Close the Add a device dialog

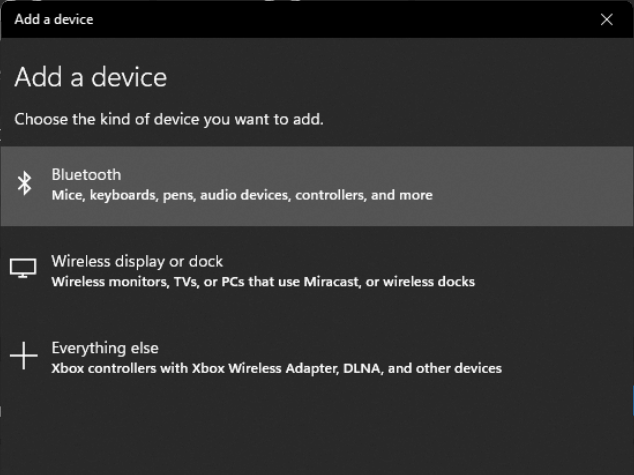click(607, 19)
